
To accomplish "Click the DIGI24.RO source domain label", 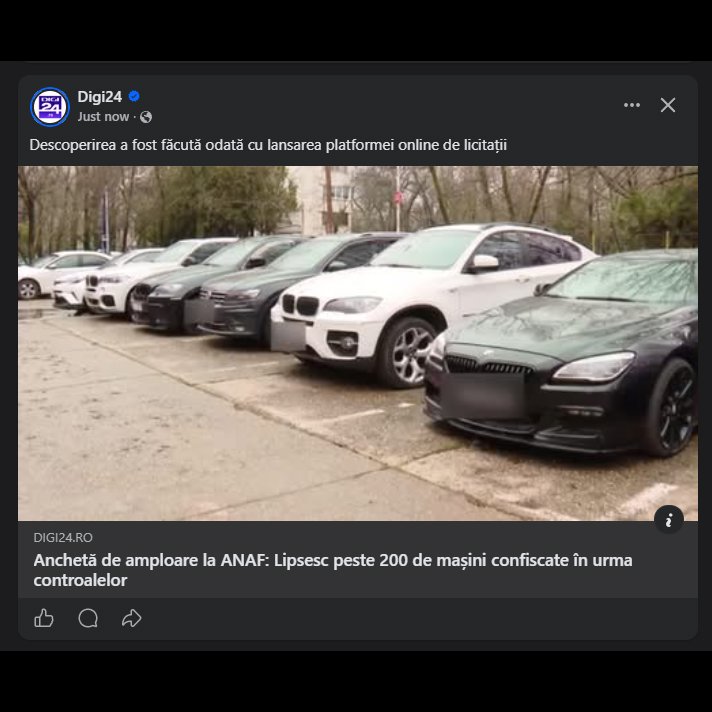I will point(63,537).
